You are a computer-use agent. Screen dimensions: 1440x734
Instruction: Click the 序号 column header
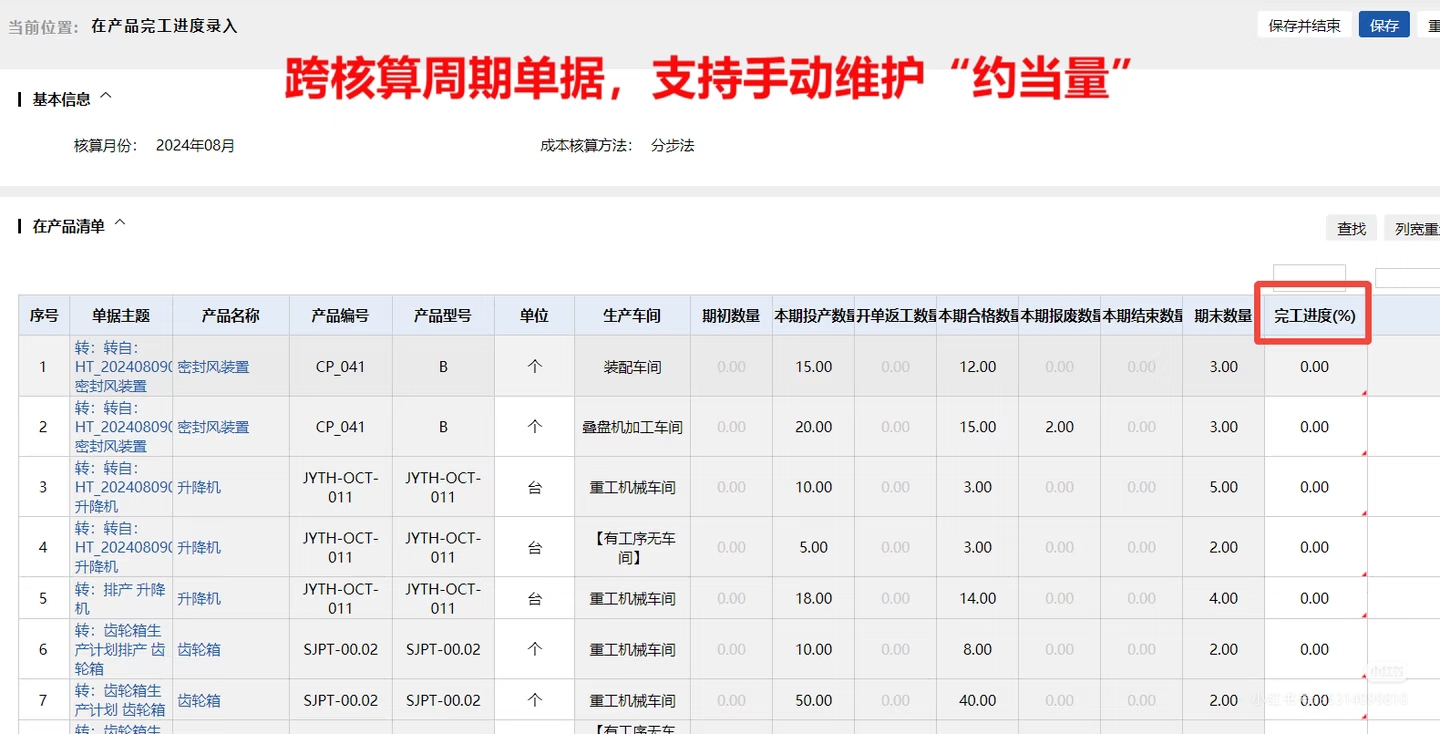pos(43,315)
